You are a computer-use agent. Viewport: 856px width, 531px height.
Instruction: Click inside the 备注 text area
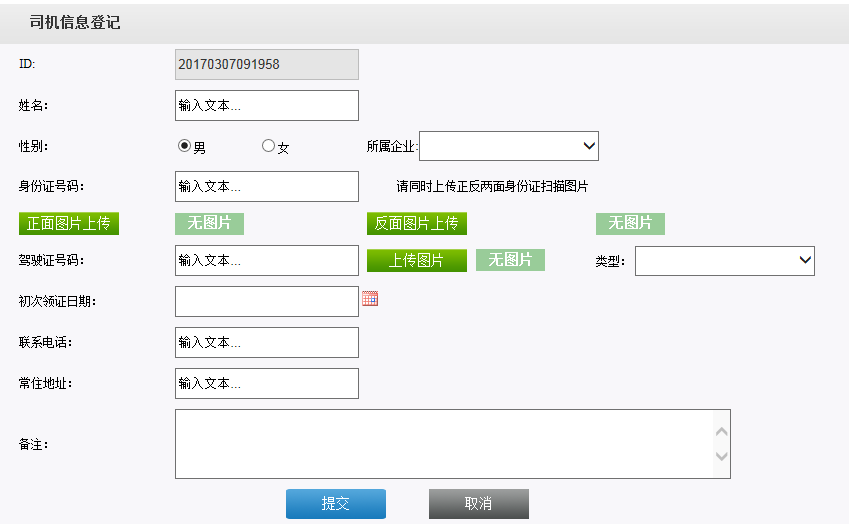click(444, 444)
